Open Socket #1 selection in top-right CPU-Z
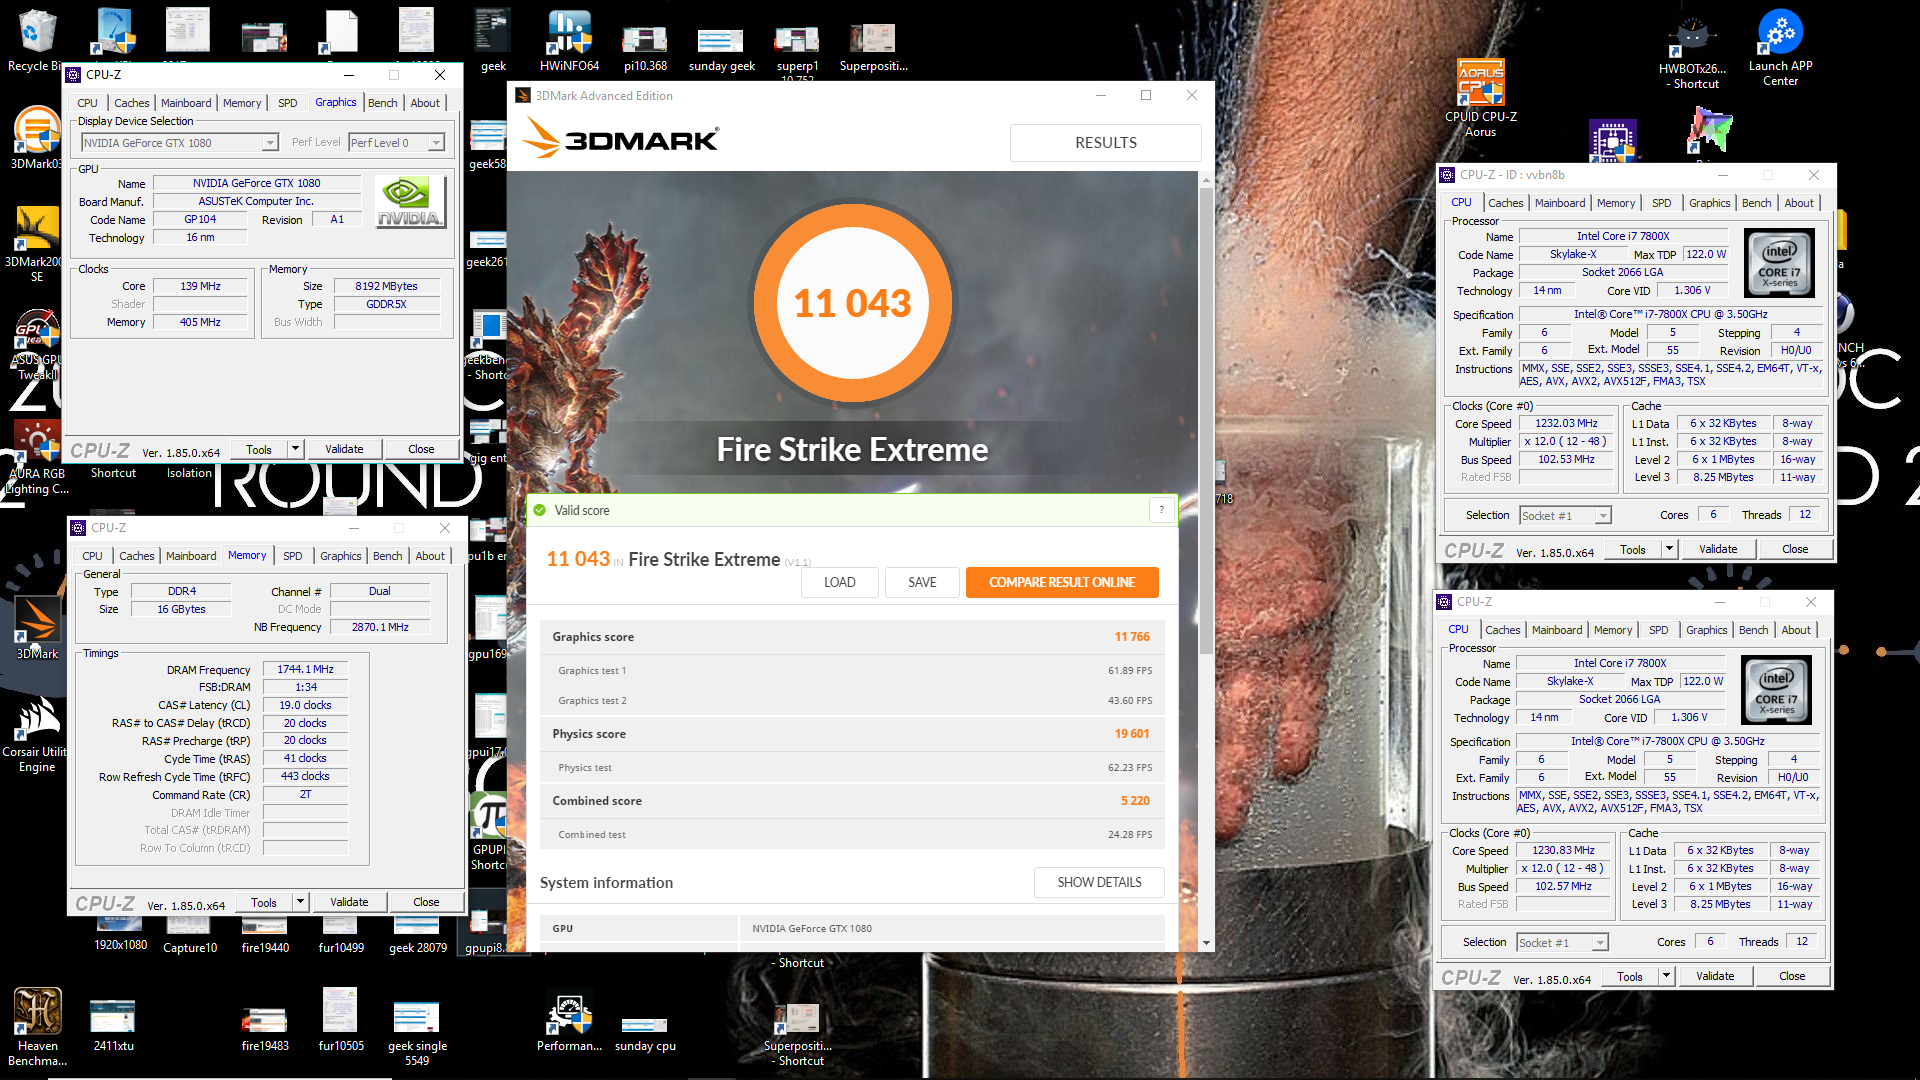 1565,515
